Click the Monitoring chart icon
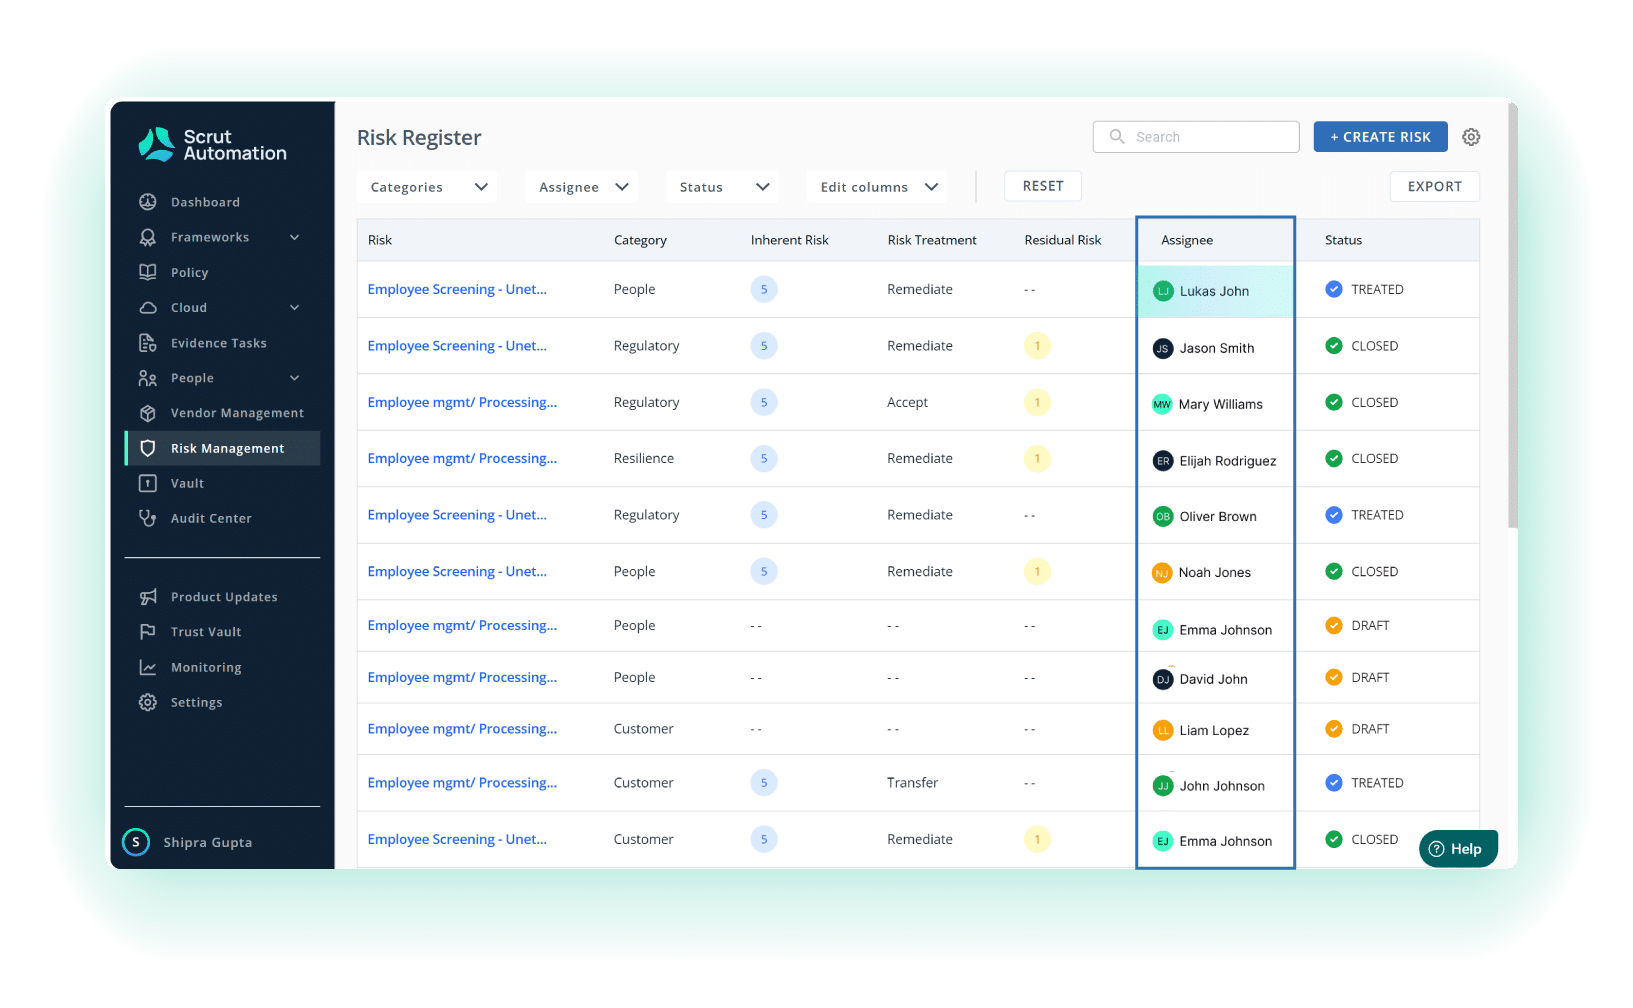 pyautogui.click(x=148, y=667)
